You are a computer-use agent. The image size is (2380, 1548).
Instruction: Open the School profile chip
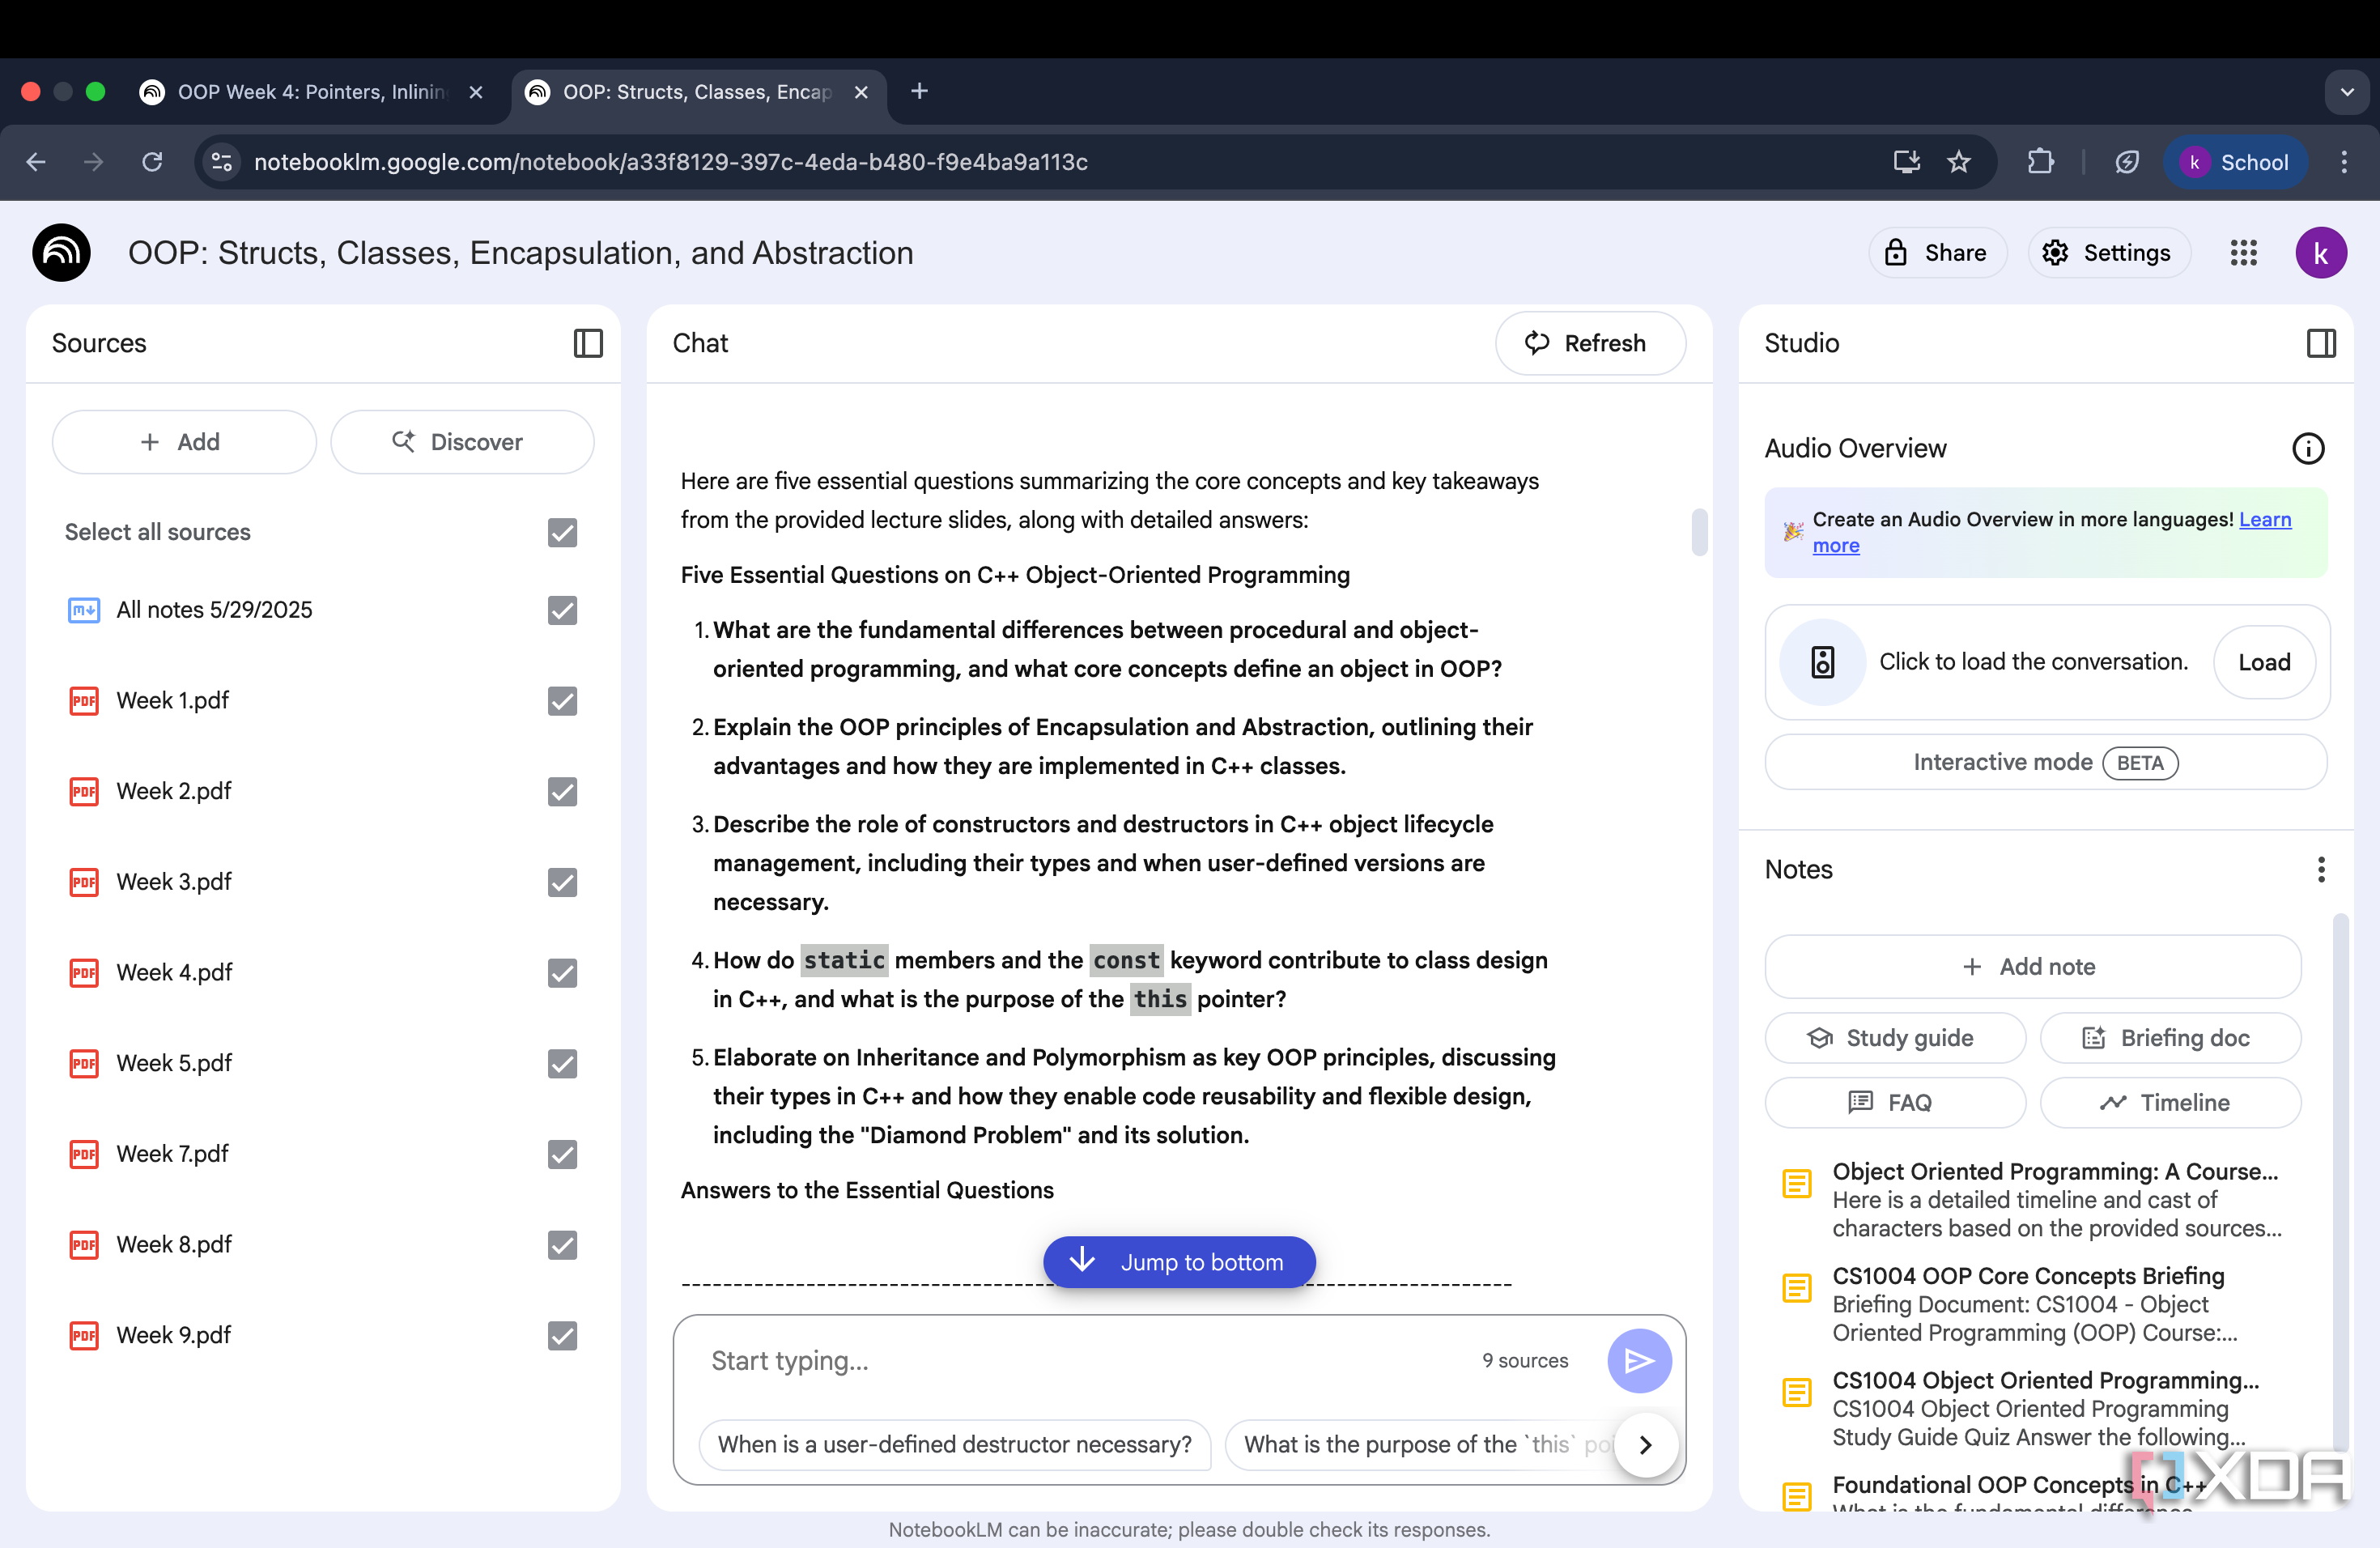click(2235, 162)
